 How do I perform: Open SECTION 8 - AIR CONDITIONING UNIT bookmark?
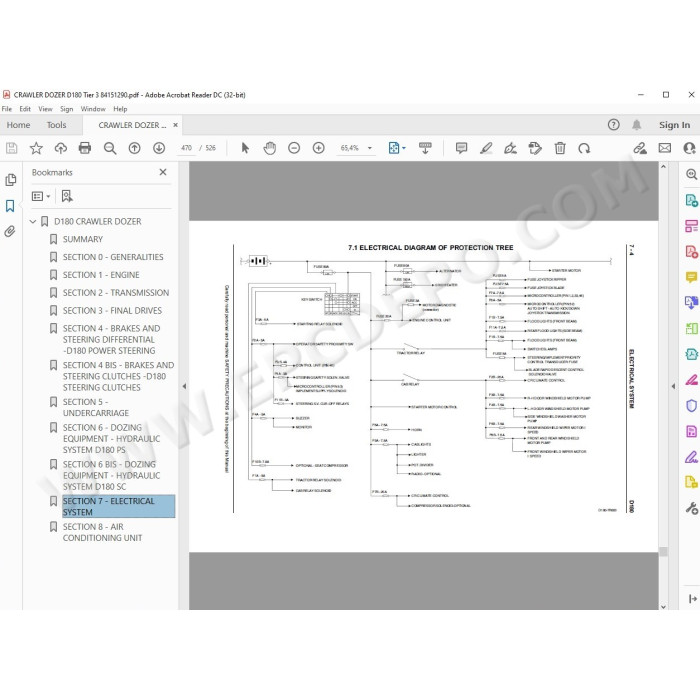[102, 532]
